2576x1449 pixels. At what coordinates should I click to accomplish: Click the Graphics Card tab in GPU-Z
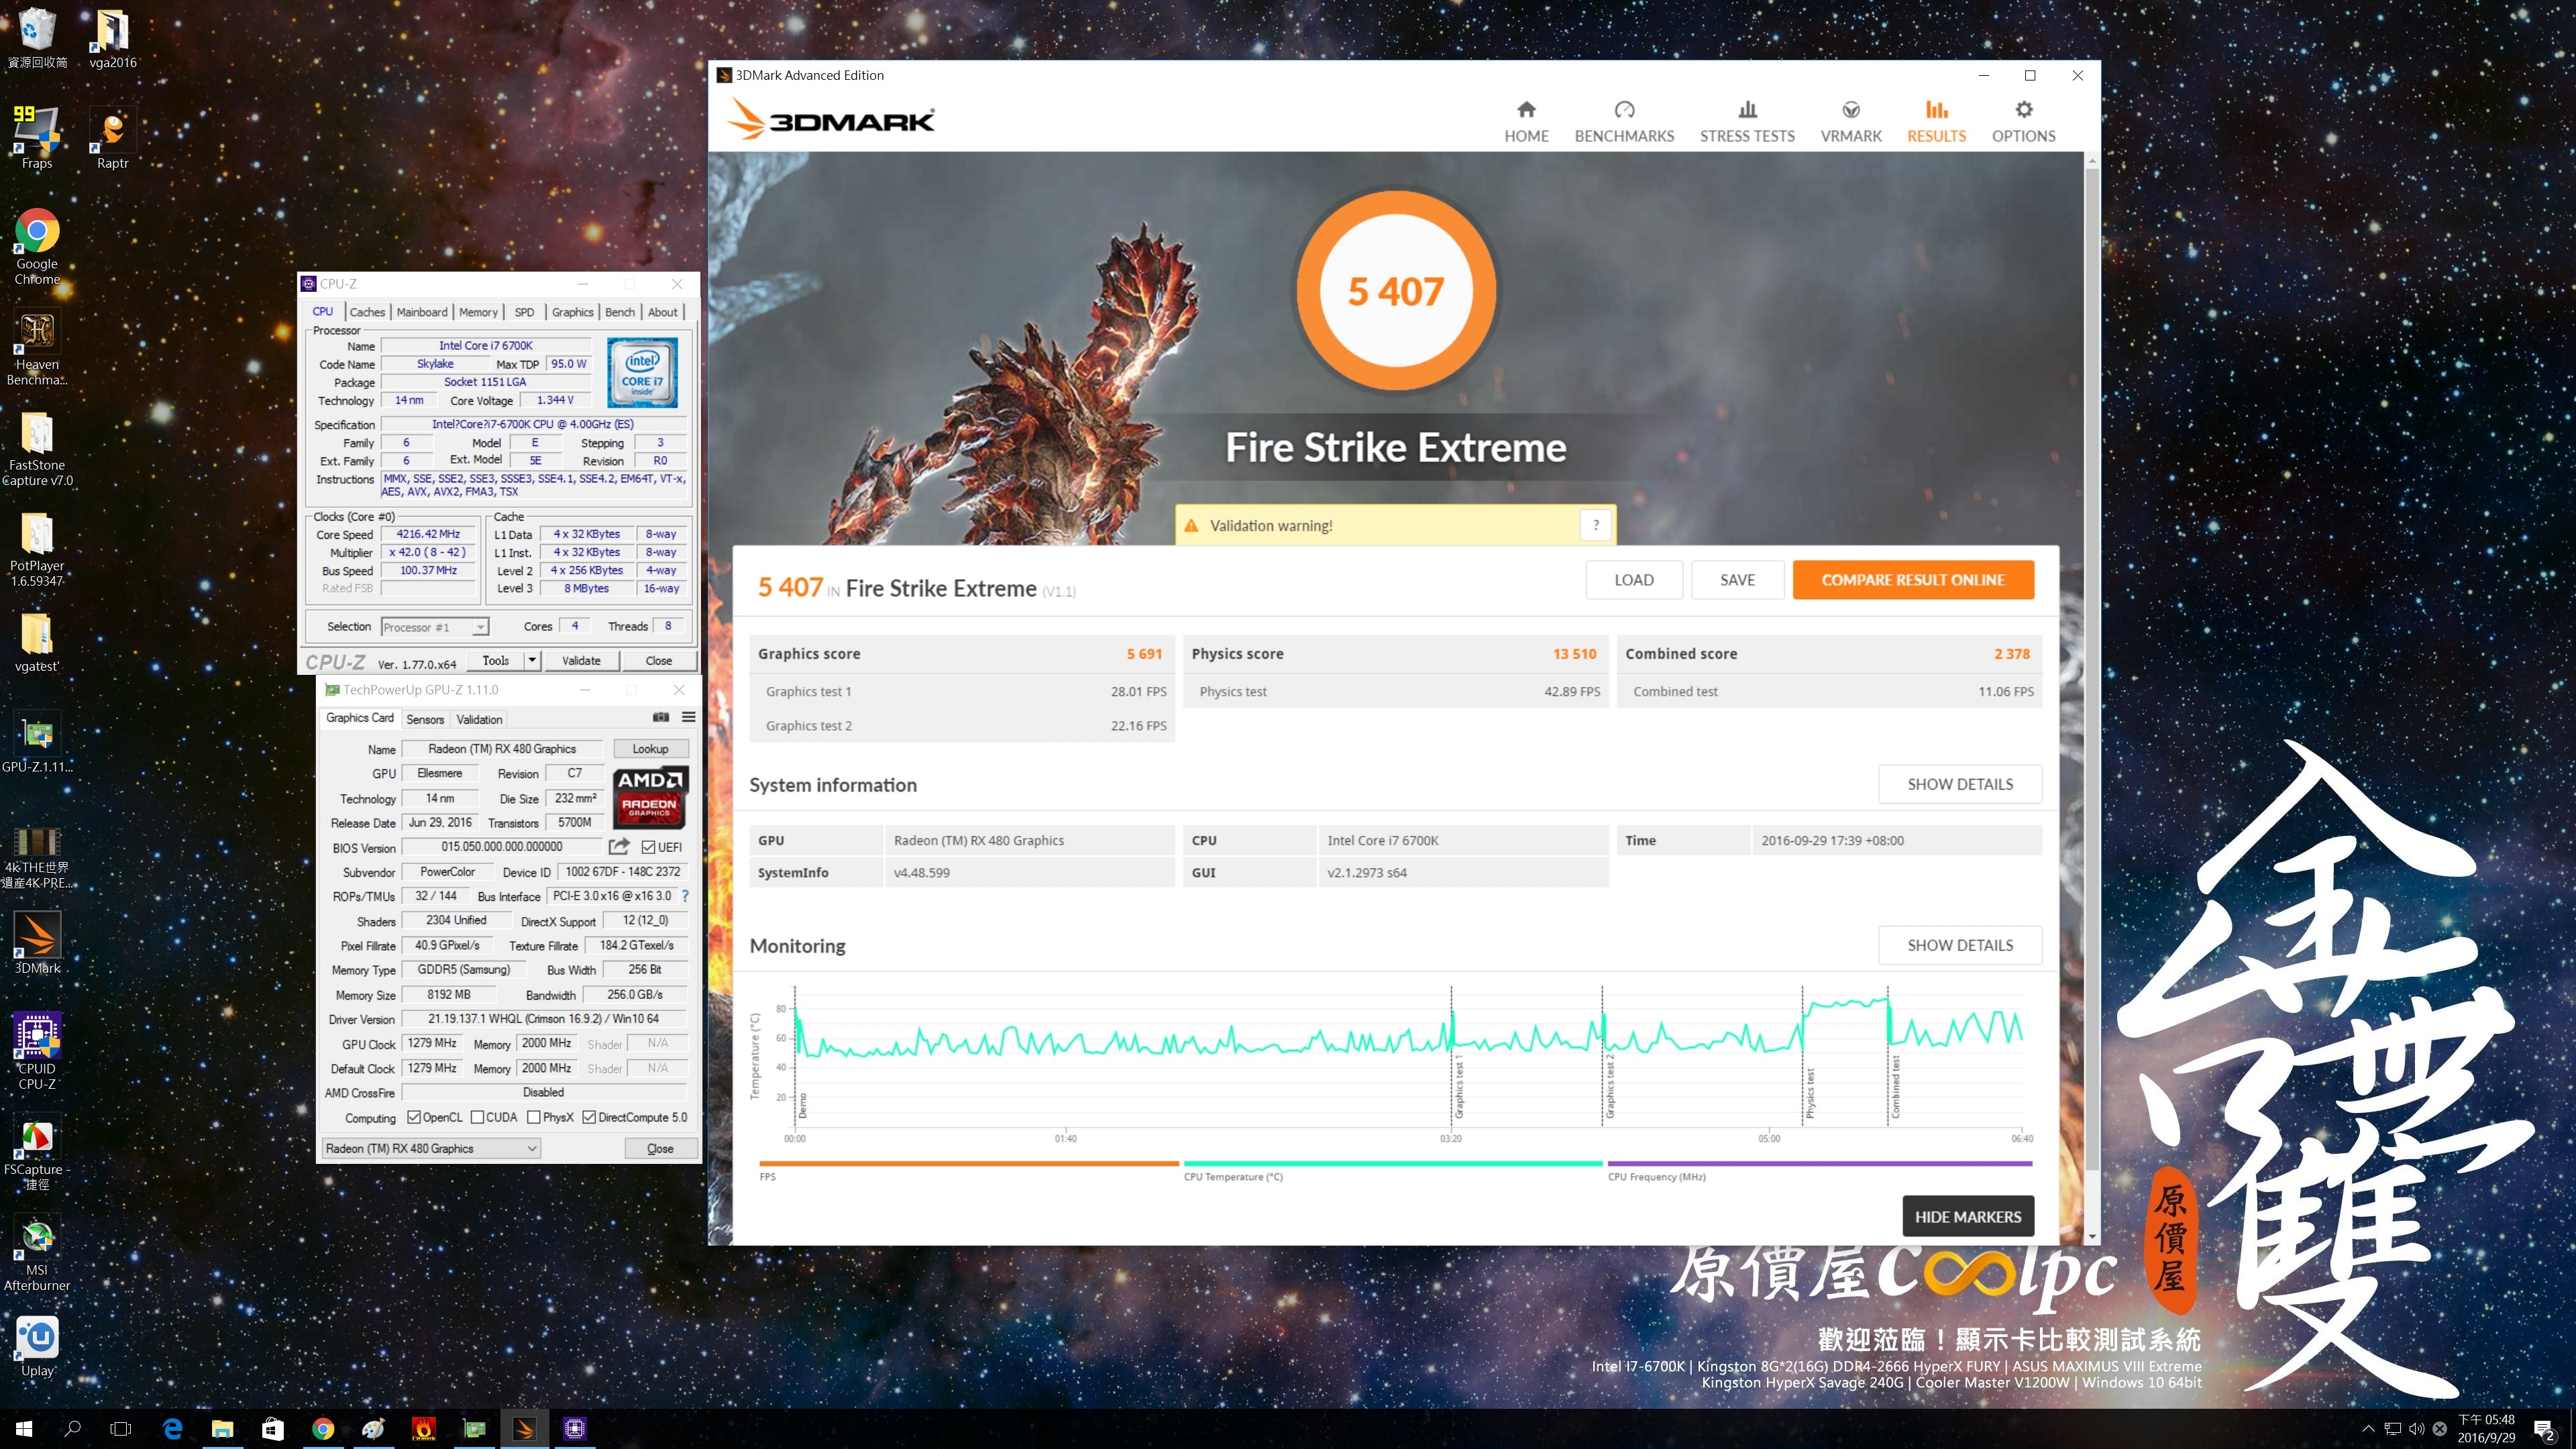pos(360,718)
